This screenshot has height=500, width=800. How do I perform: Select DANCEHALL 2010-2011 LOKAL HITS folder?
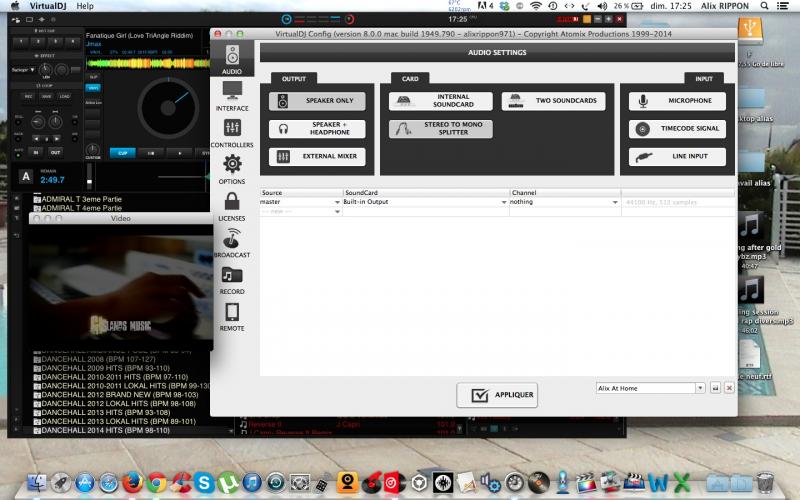(121, 386)
